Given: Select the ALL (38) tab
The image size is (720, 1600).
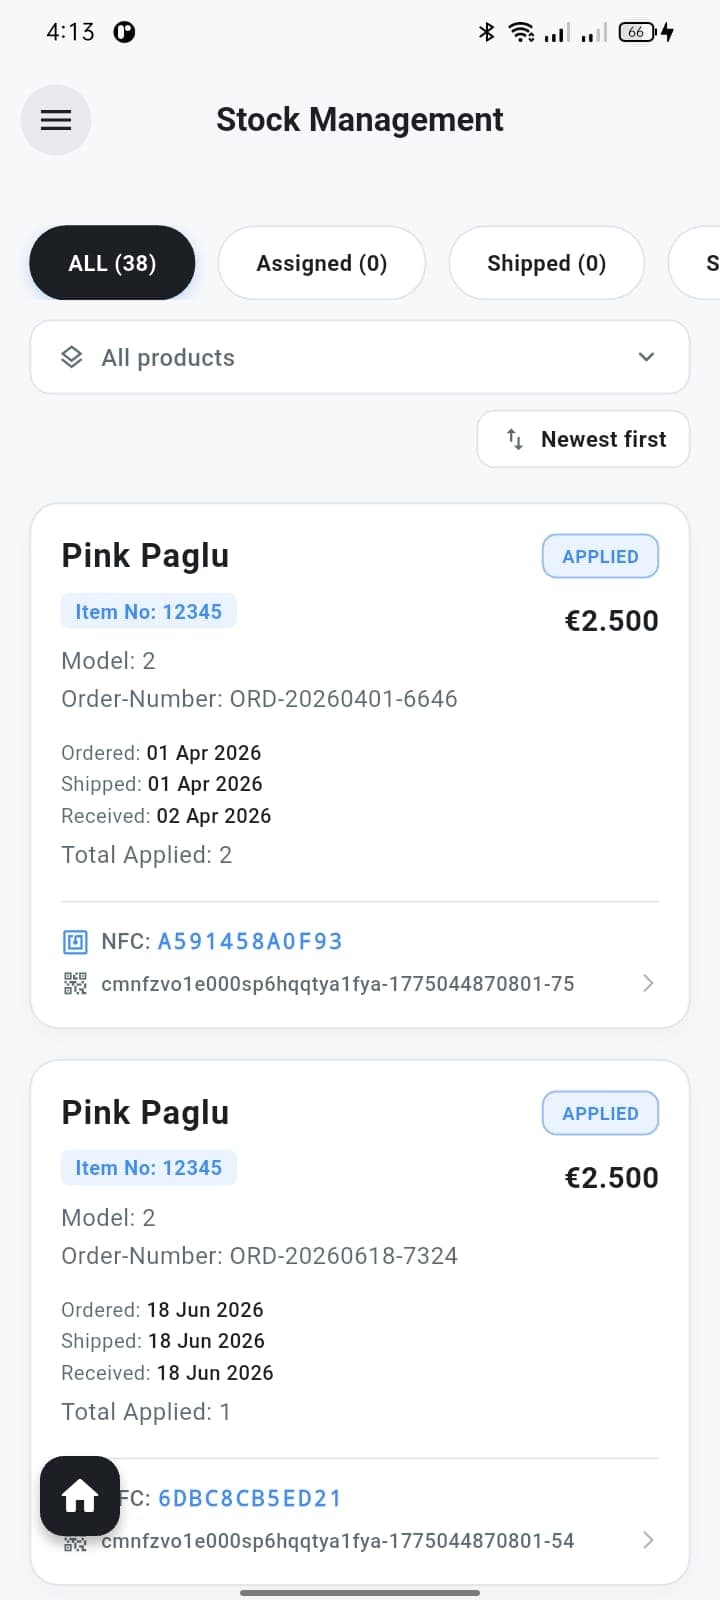Looking at the screenshot, I should 112,263.
